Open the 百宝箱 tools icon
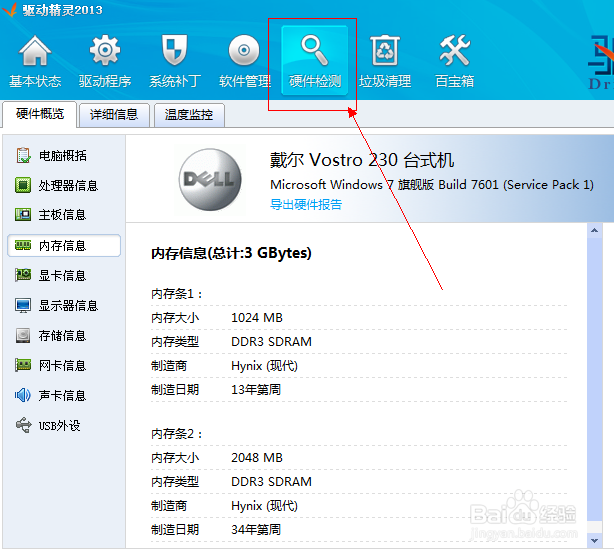 [x=455, y=50]
